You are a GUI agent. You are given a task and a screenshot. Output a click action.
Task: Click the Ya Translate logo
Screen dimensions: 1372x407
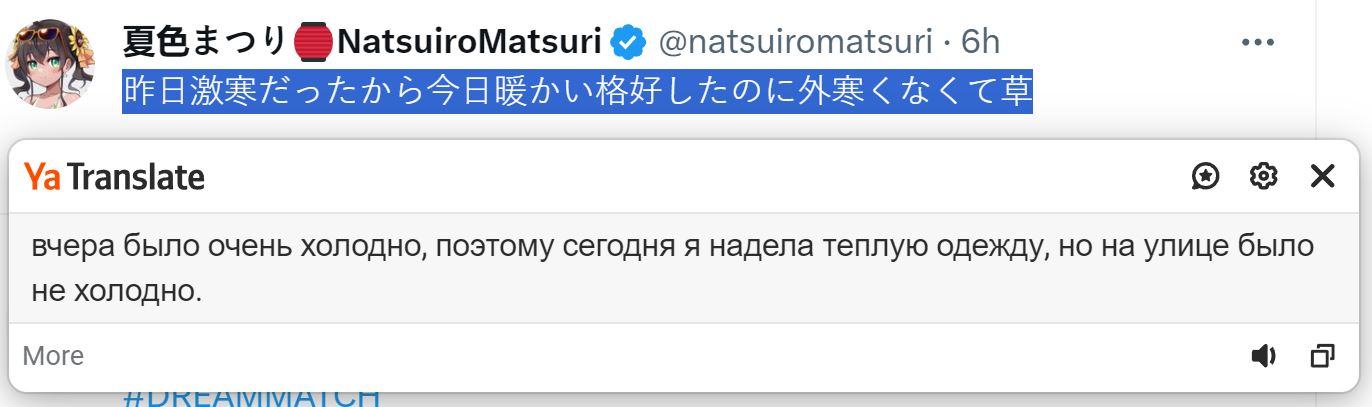(x=114, y=177)
